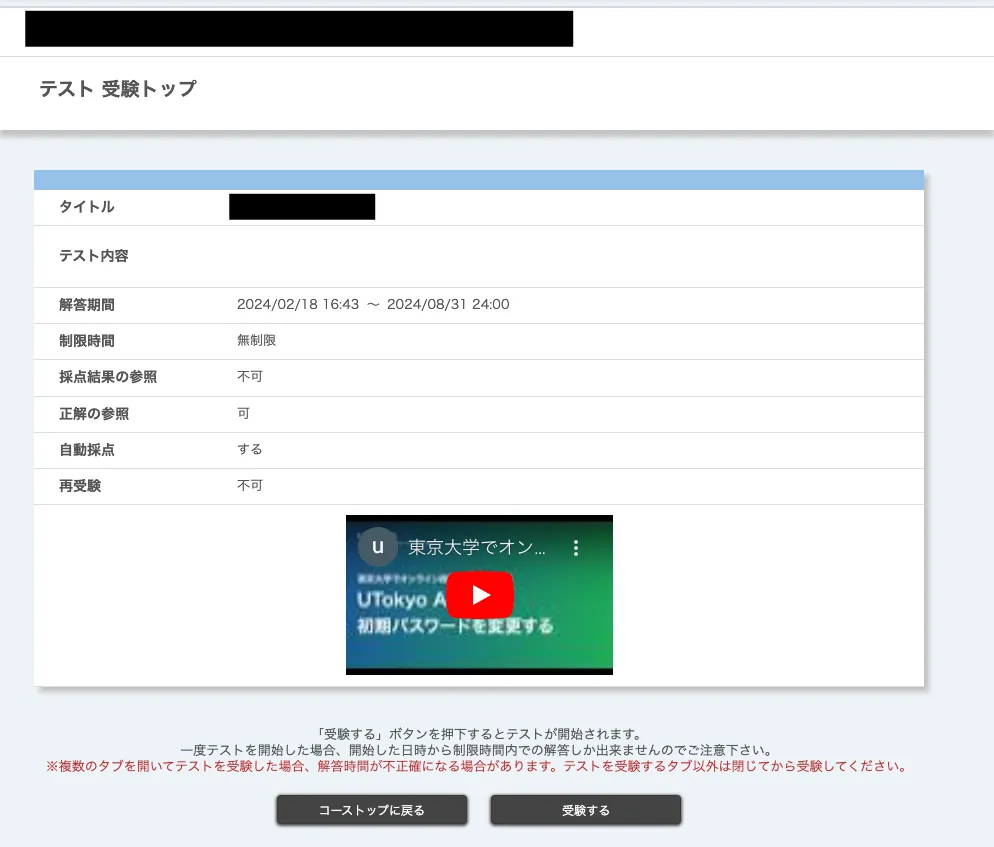Click the red multiple-tabs warning text
This screenshot has height=847, width=994.
tap(476, 767)
